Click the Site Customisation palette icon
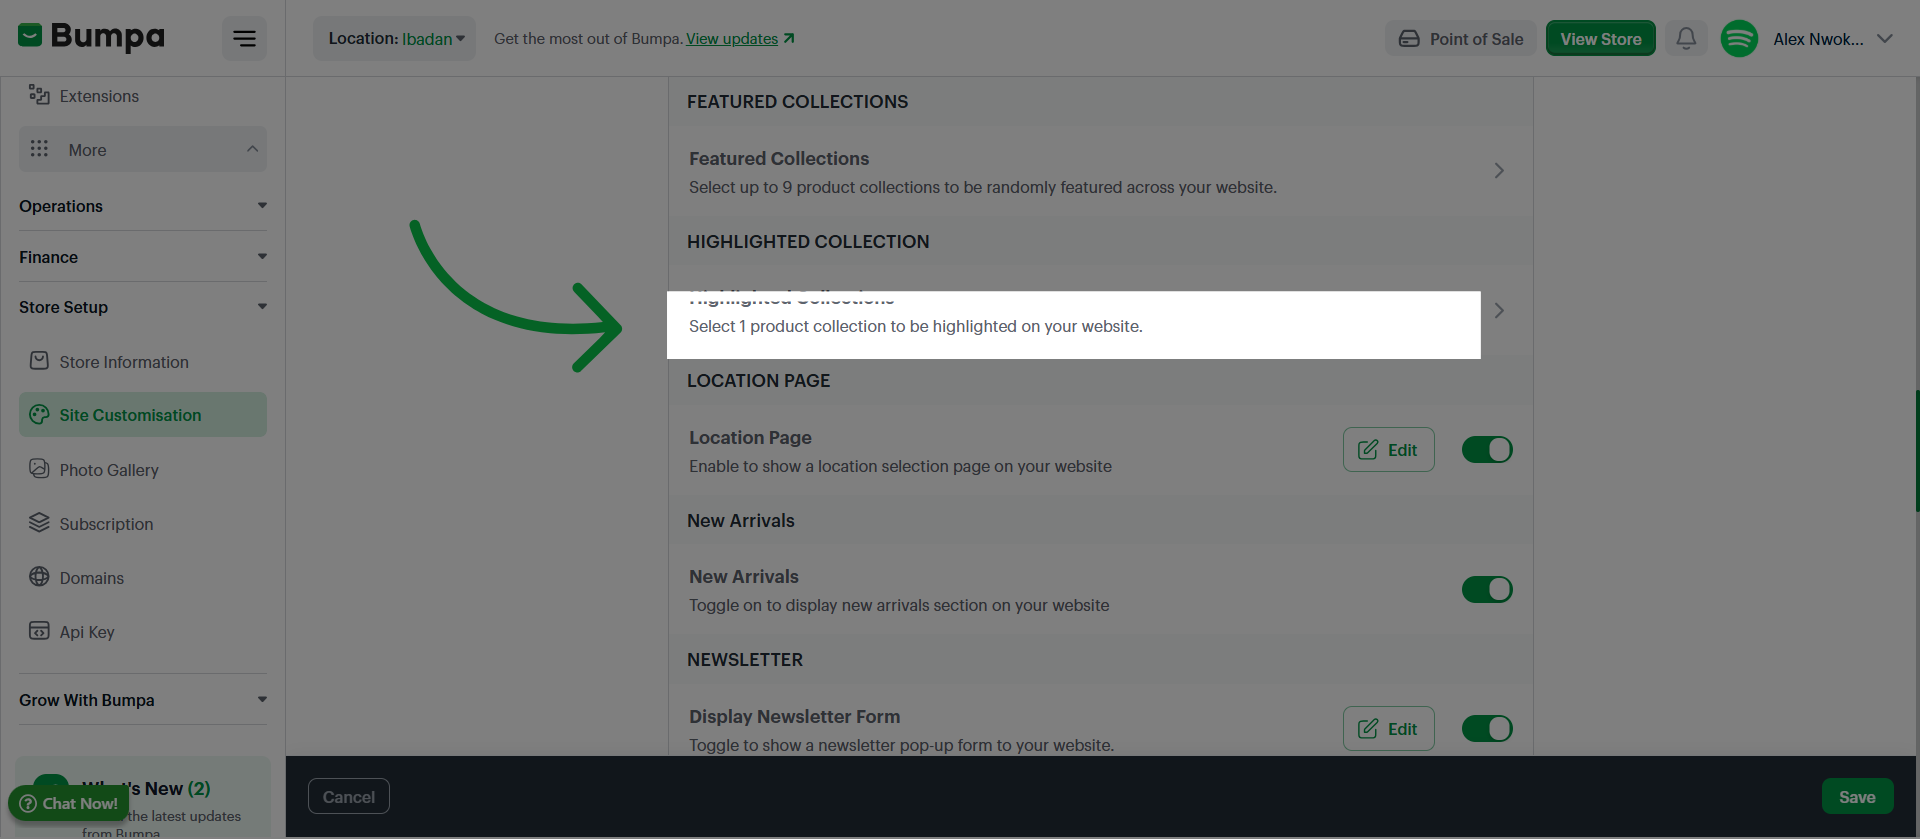 pos(39,414)
